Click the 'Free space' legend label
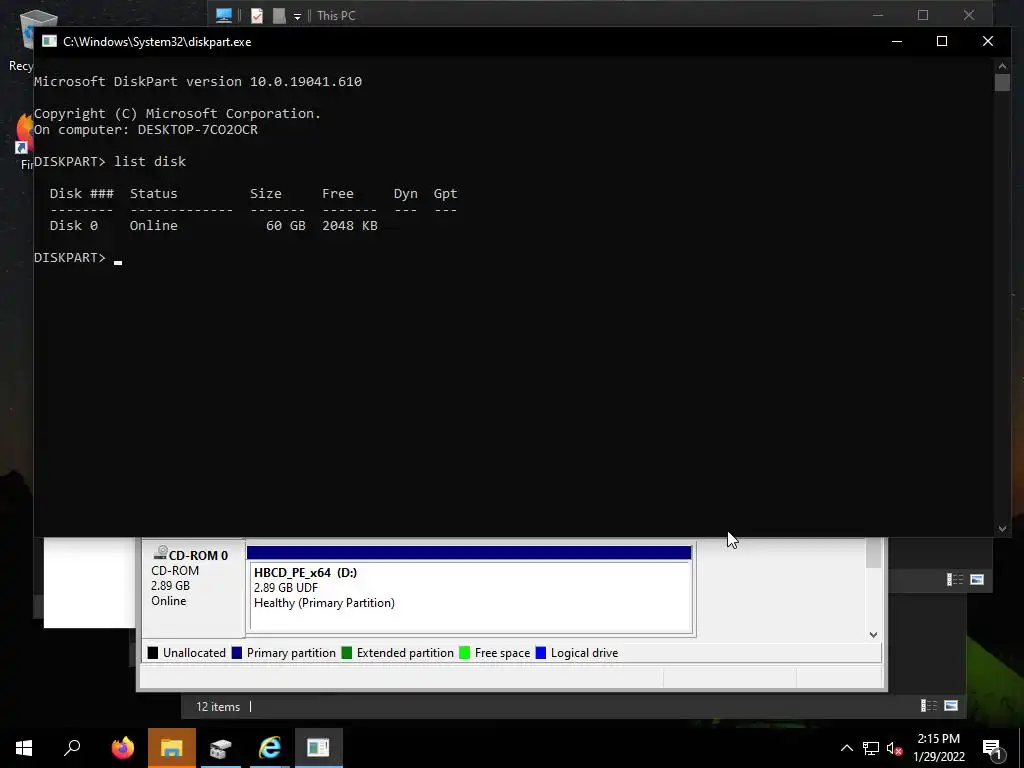The image size is (1024, 768). click(502, 653)
